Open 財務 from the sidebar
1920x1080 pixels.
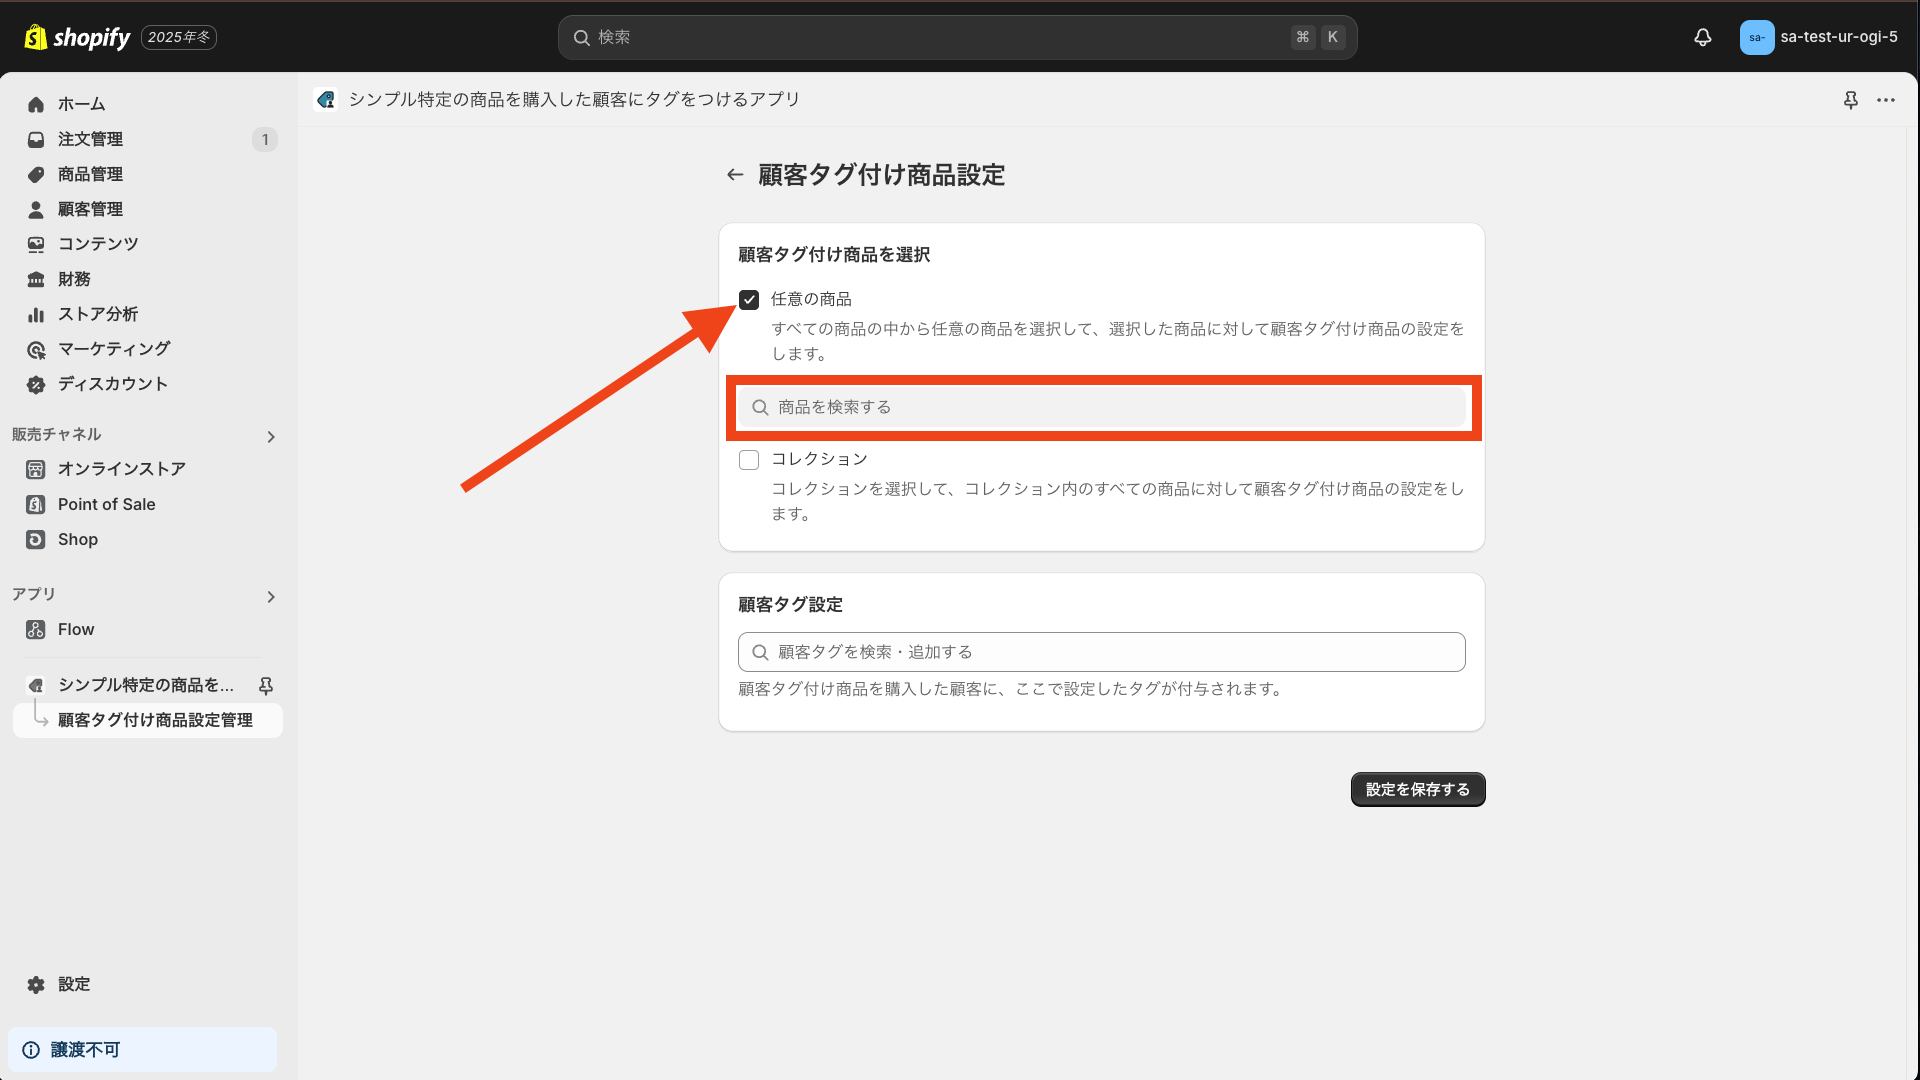tap(72, 279)
